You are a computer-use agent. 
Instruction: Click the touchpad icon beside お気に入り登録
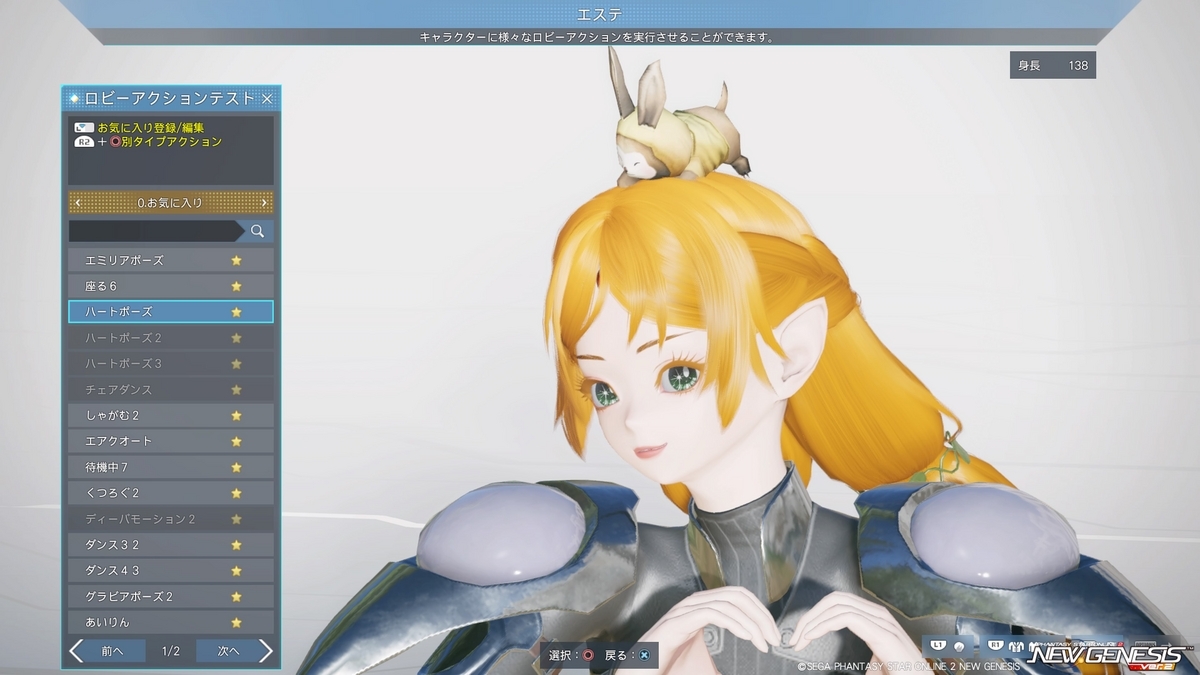84,128
